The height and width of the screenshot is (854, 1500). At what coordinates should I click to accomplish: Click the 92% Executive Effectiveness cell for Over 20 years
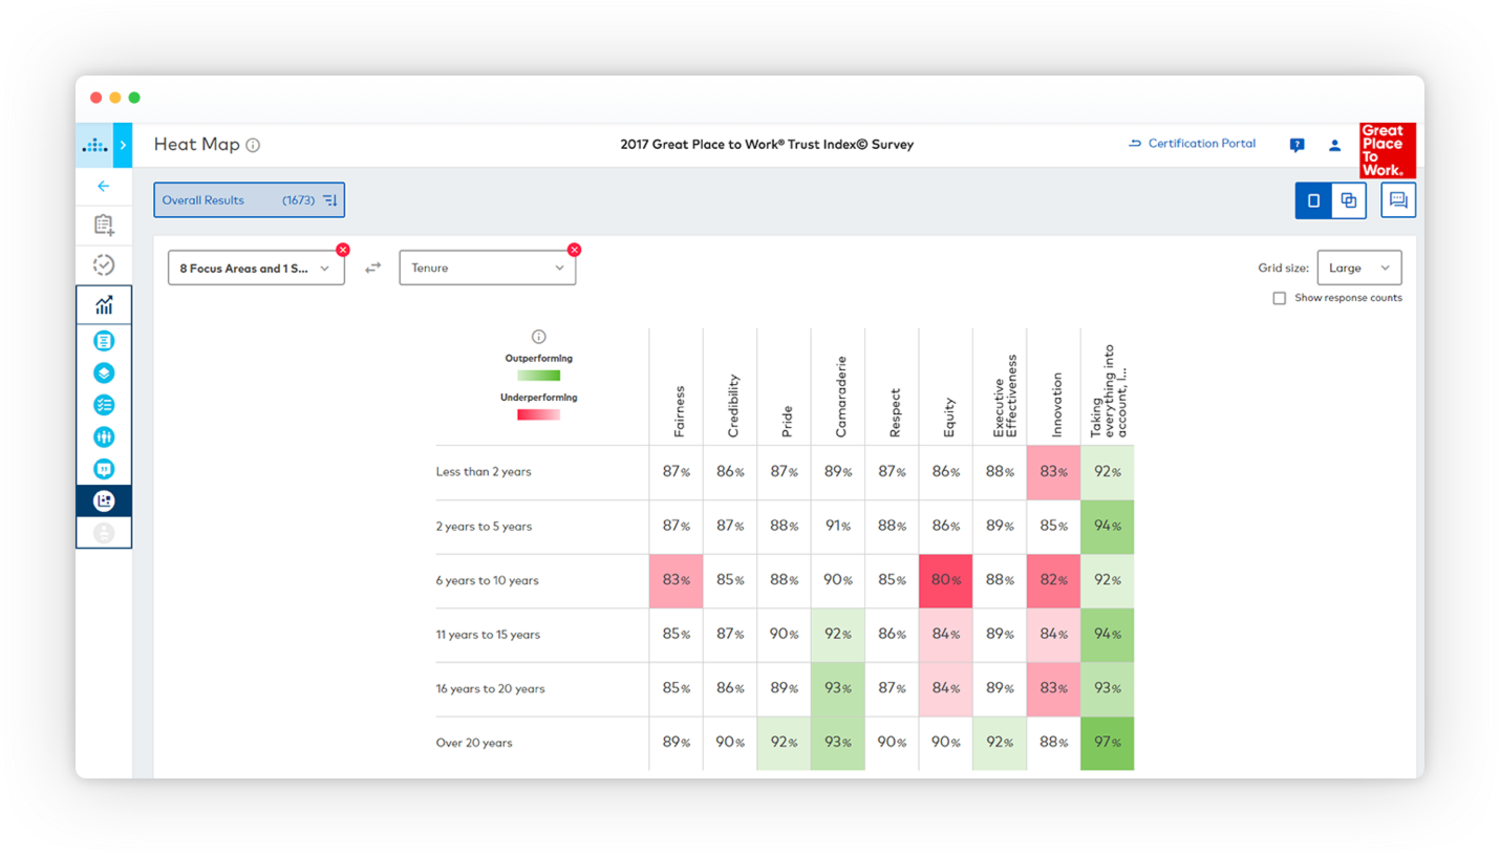[x=1000, y=743]
